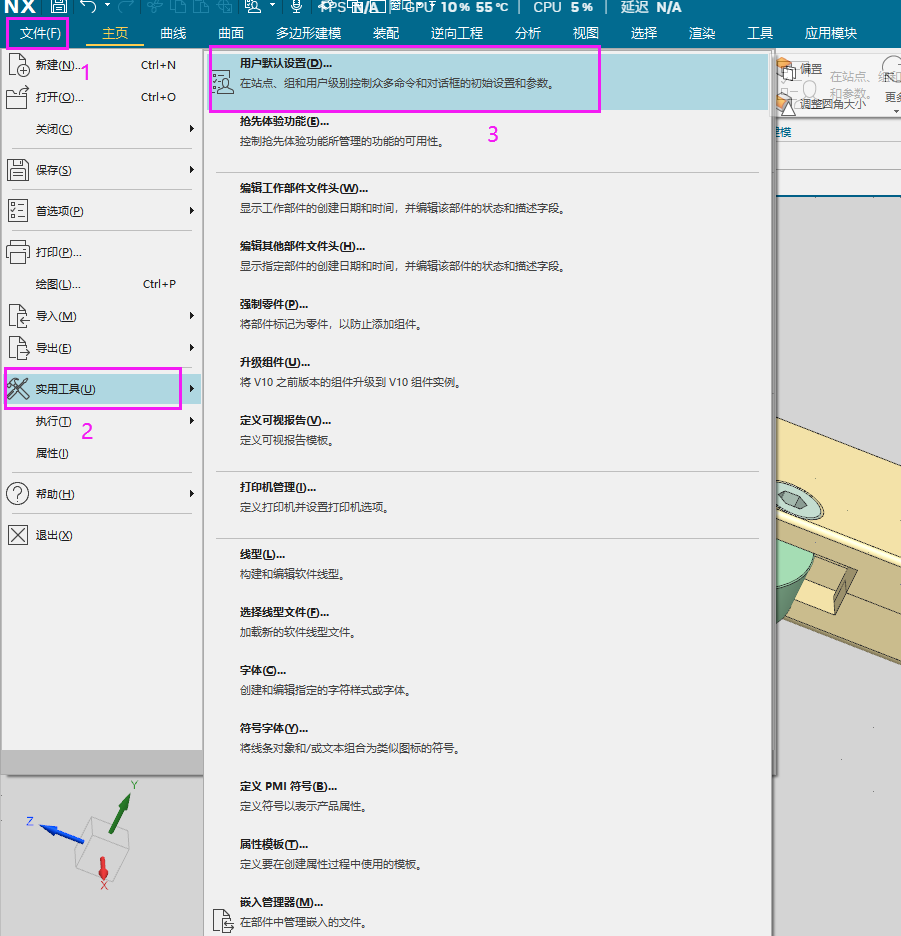The width and height of the screenshot is (901, 936).
Task: Click the blue Z axis of the view triad
Action: pyautogui.click(x=61, y=833)
